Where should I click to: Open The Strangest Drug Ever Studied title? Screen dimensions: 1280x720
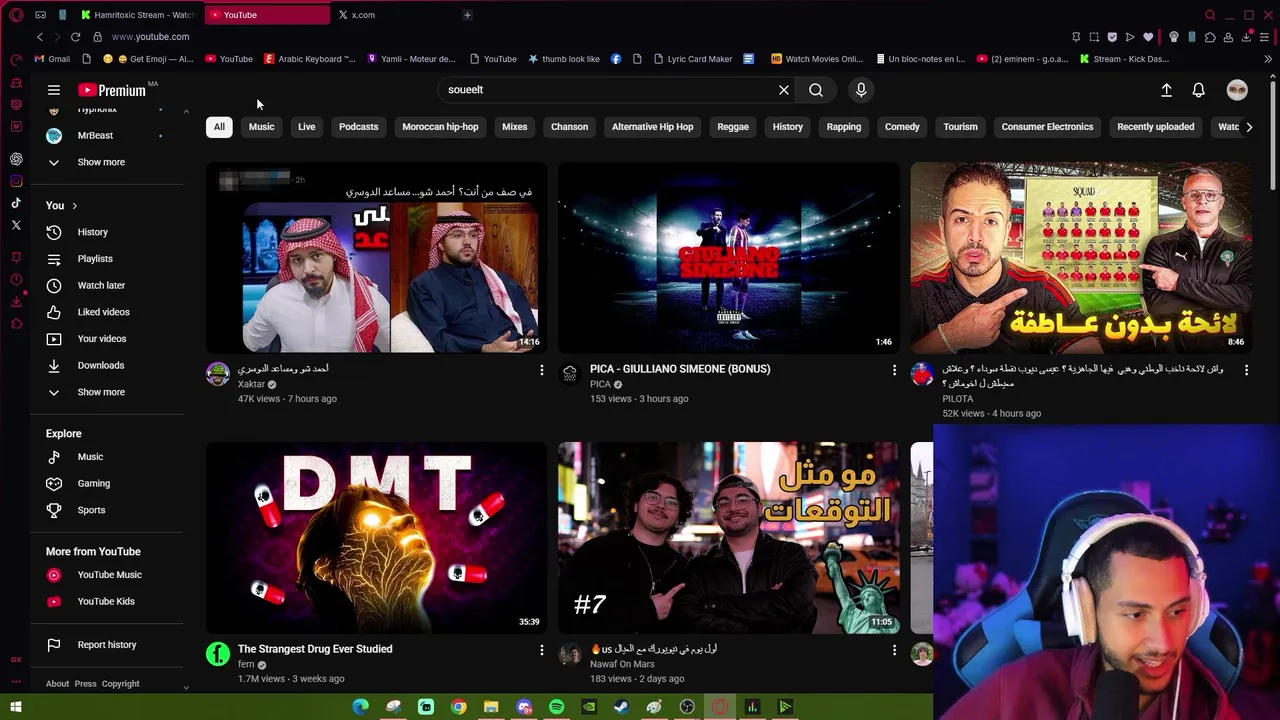click(x=315, y=649)
